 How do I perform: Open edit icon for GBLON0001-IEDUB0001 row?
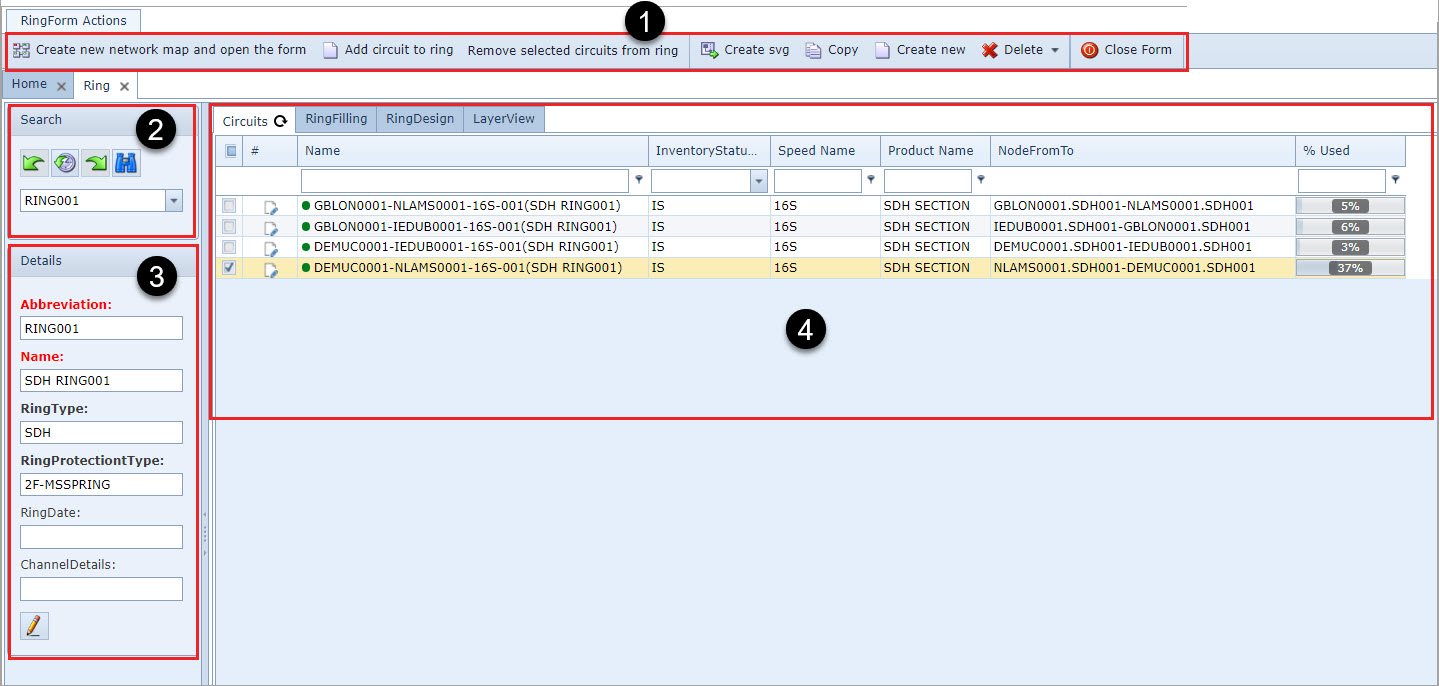coord(270,227)
